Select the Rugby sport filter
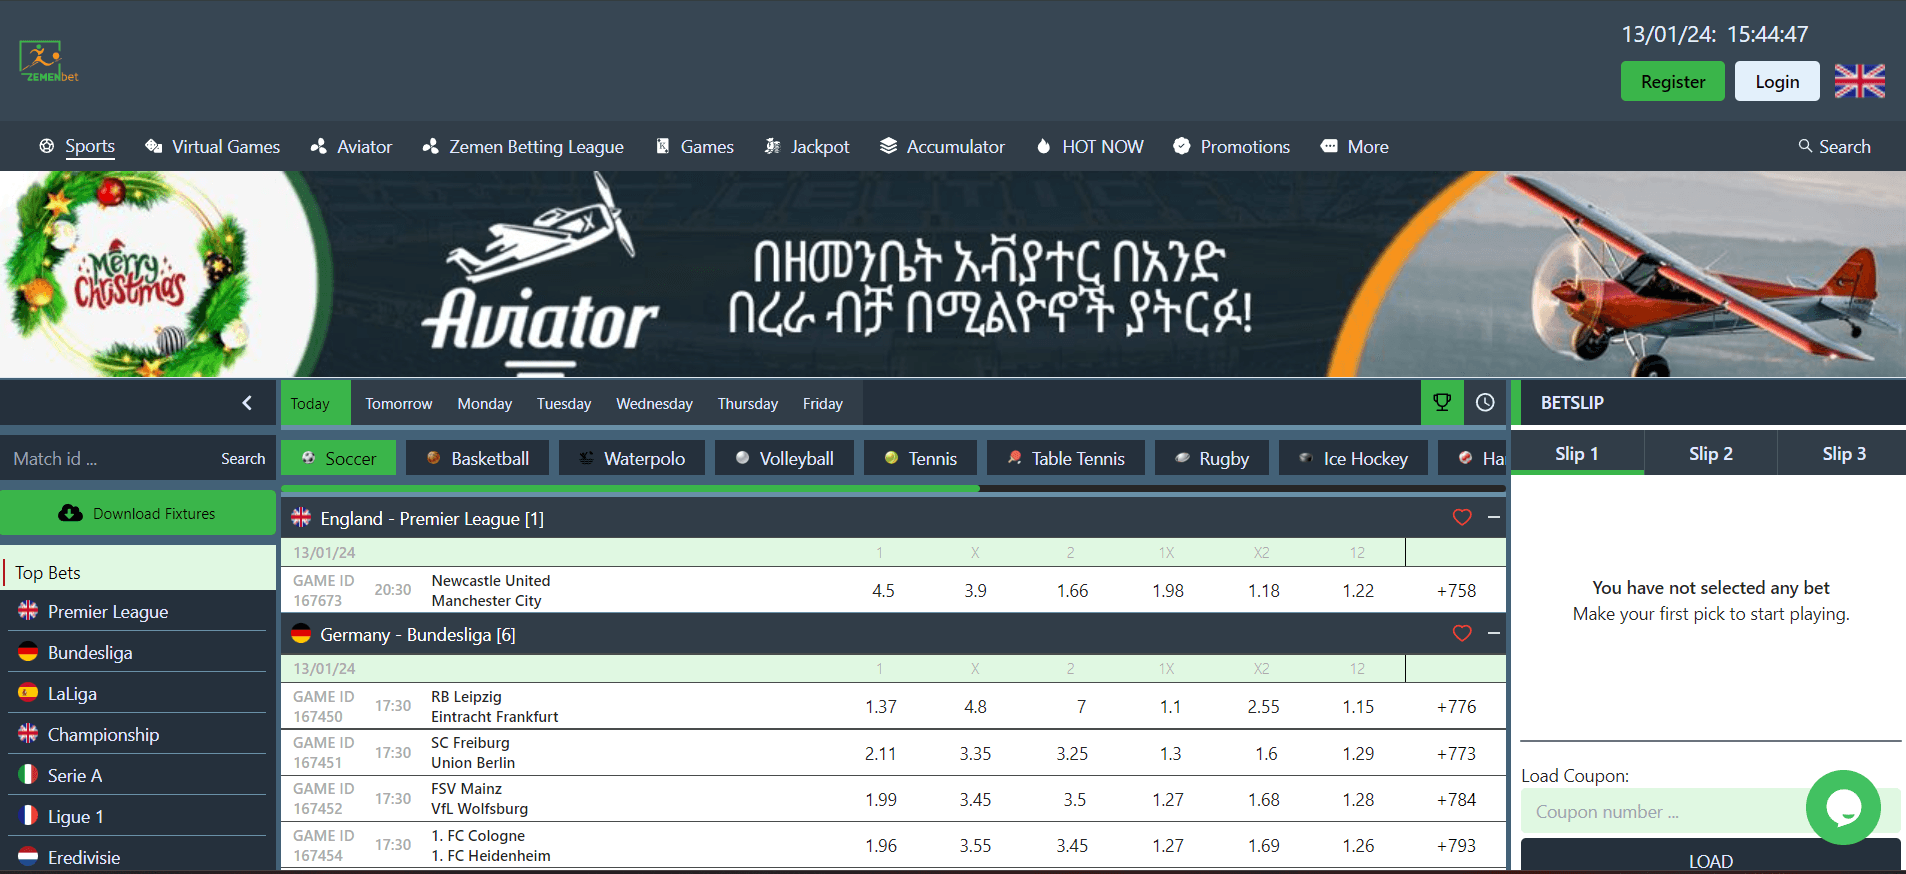The width and height of the screenshot is (1906, 874). pos(1212,458)
